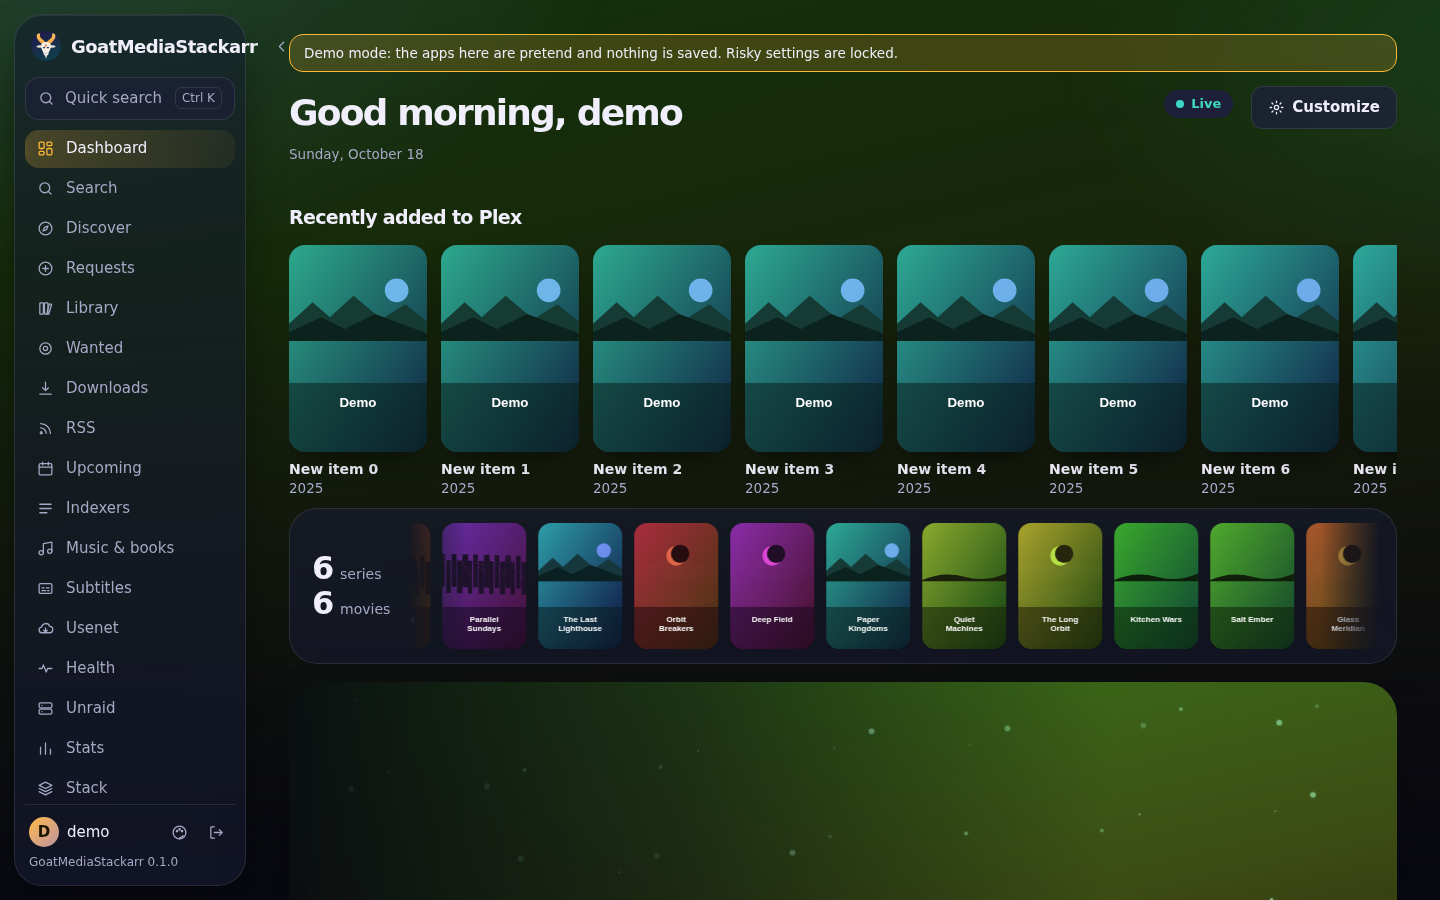Select the Kitchen Wars poster
Screen dimensions: 1440x900
pyautogui.click(x=1156, y=586)
